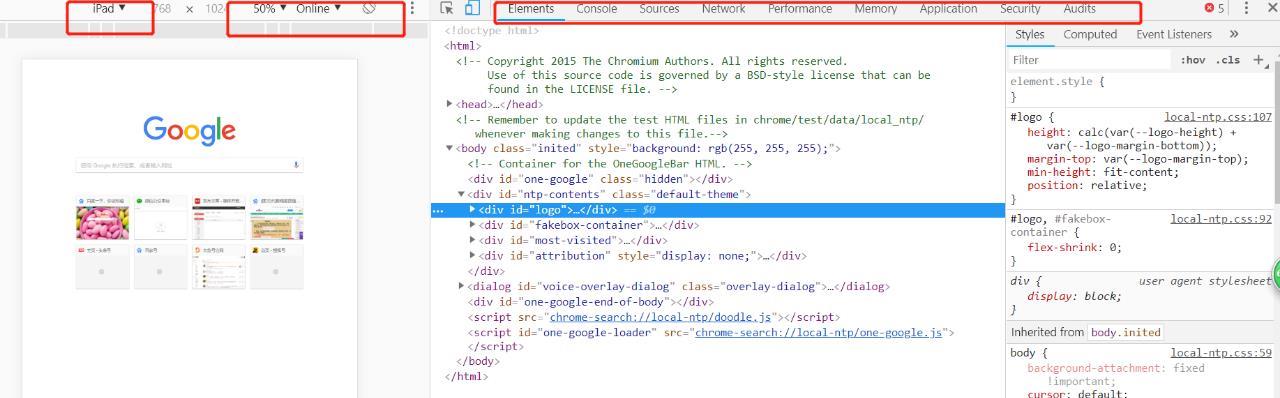Toggle the .cls element classes panel
This screenshot has width=1280, height=398.
pos(1228,60)
